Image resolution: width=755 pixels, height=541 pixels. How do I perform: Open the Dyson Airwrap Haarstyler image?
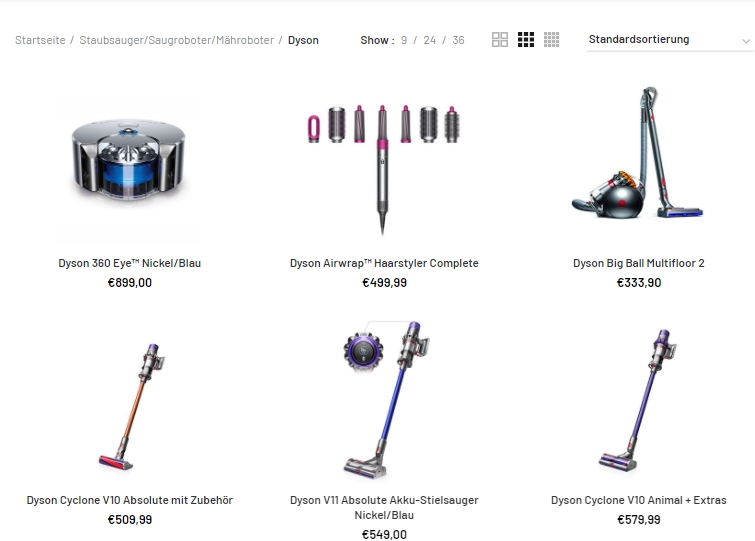point(384,167)
